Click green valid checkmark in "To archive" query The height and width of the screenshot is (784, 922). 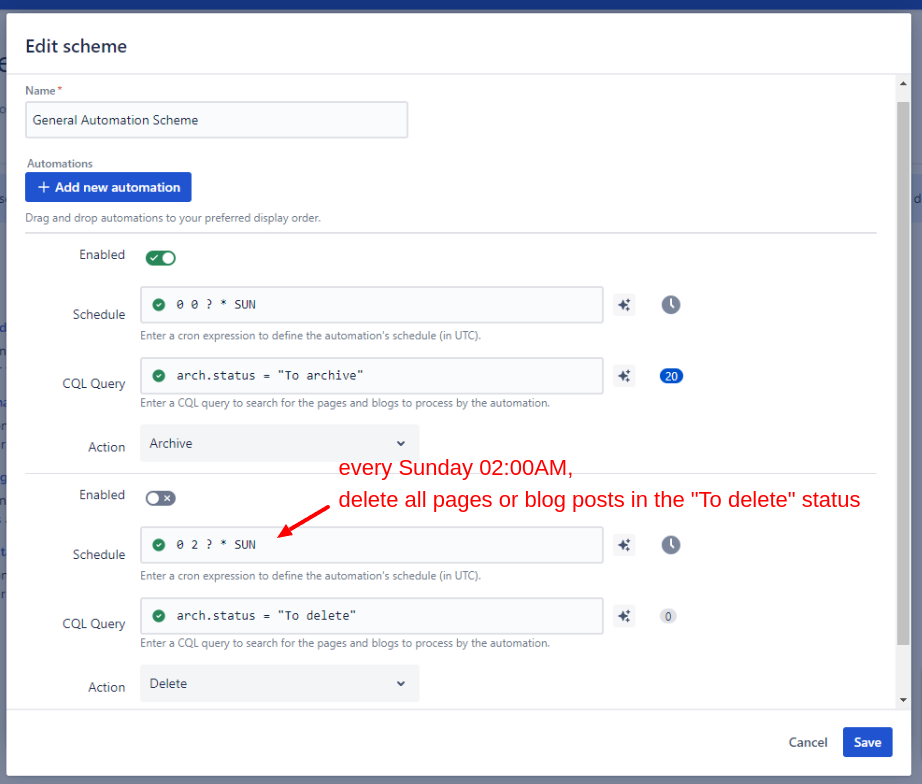(158, 376)
